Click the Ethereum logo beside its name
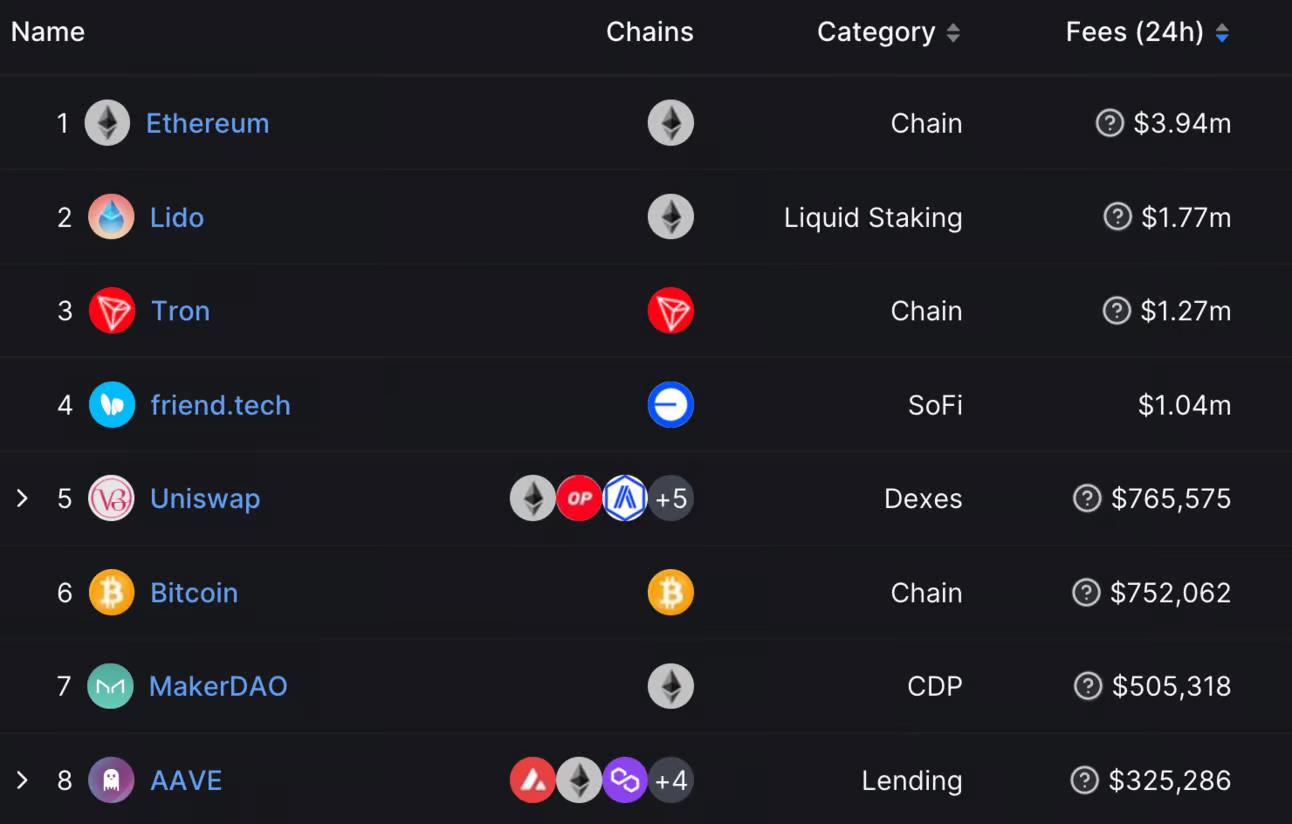The height and width of the screenshot is (824, 1292). click(x=107, y=124)
